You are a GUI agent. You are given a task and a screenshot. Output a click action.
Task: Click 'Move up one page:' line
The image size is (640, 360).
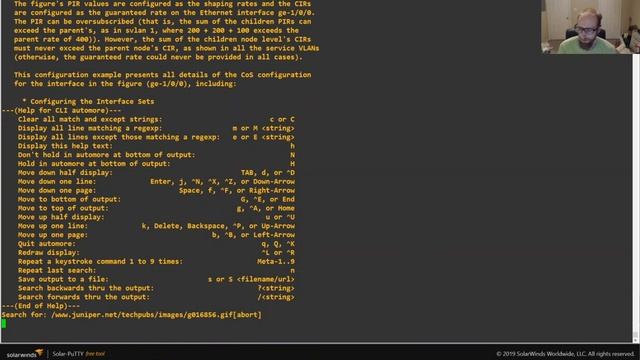click(156, 235)
